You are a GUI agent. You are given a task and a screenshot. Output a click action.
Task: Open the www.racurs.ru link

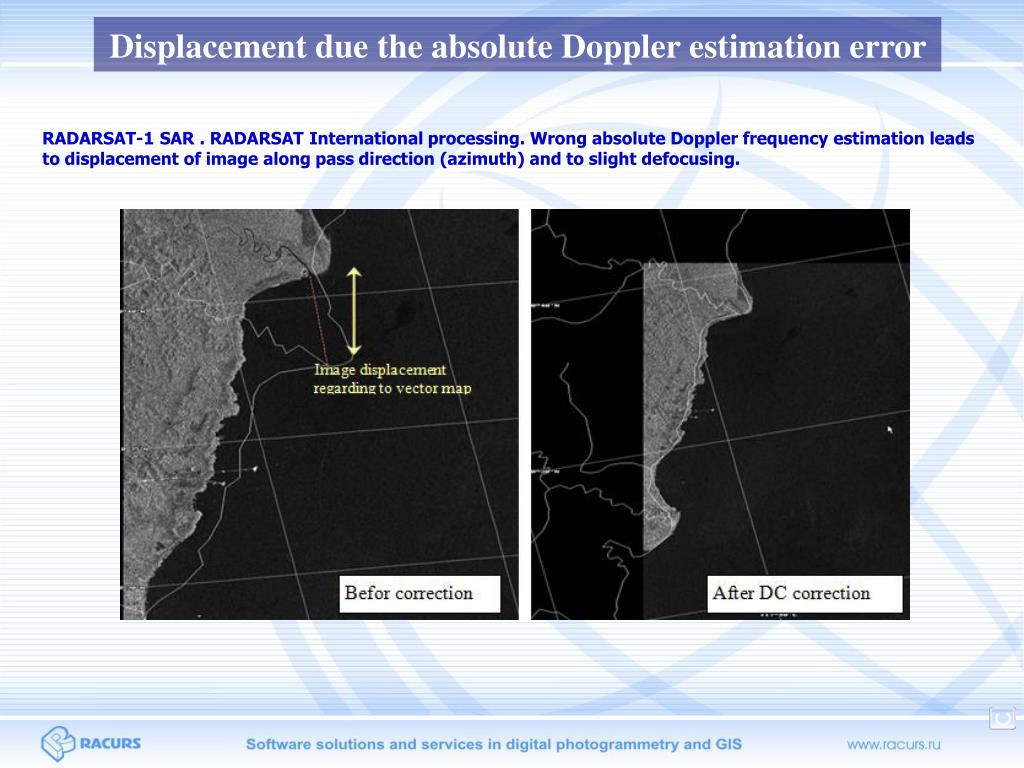[x=893, y=744]
